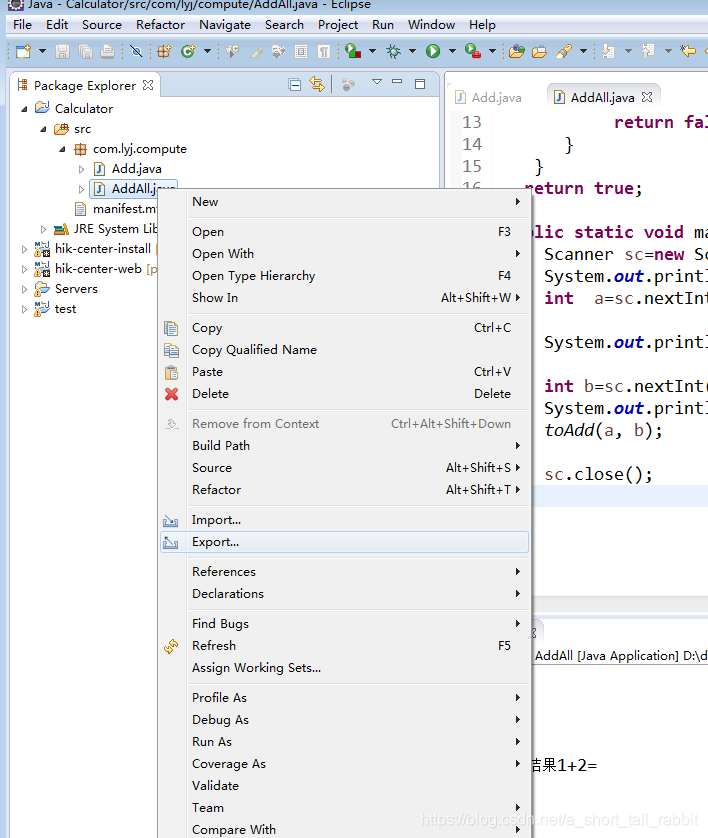Toggle Show Whitespace Characters paragraph icon
Viewport: 708px width, 838px height.
[x=324, y=51]
